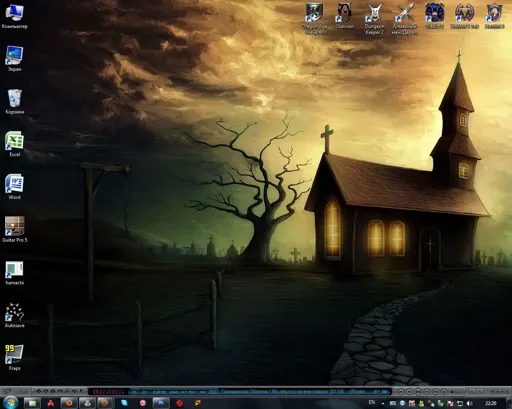Show hidden tray icons arrow
Image resolution: width=512 pixels, height=409 pixels.
[383, 403]
